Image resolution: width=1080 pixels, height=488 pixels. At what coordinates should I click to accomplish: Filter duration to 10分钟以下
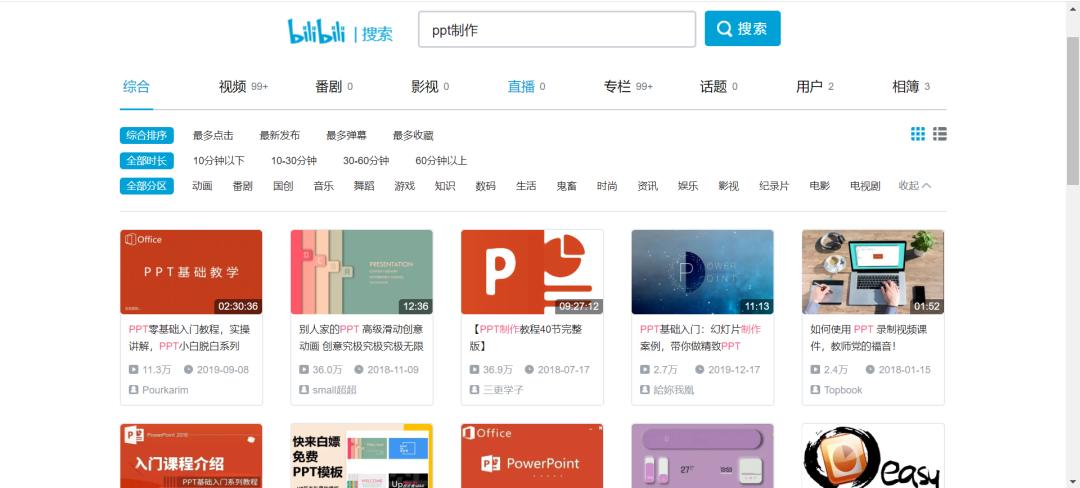point(219,160)
